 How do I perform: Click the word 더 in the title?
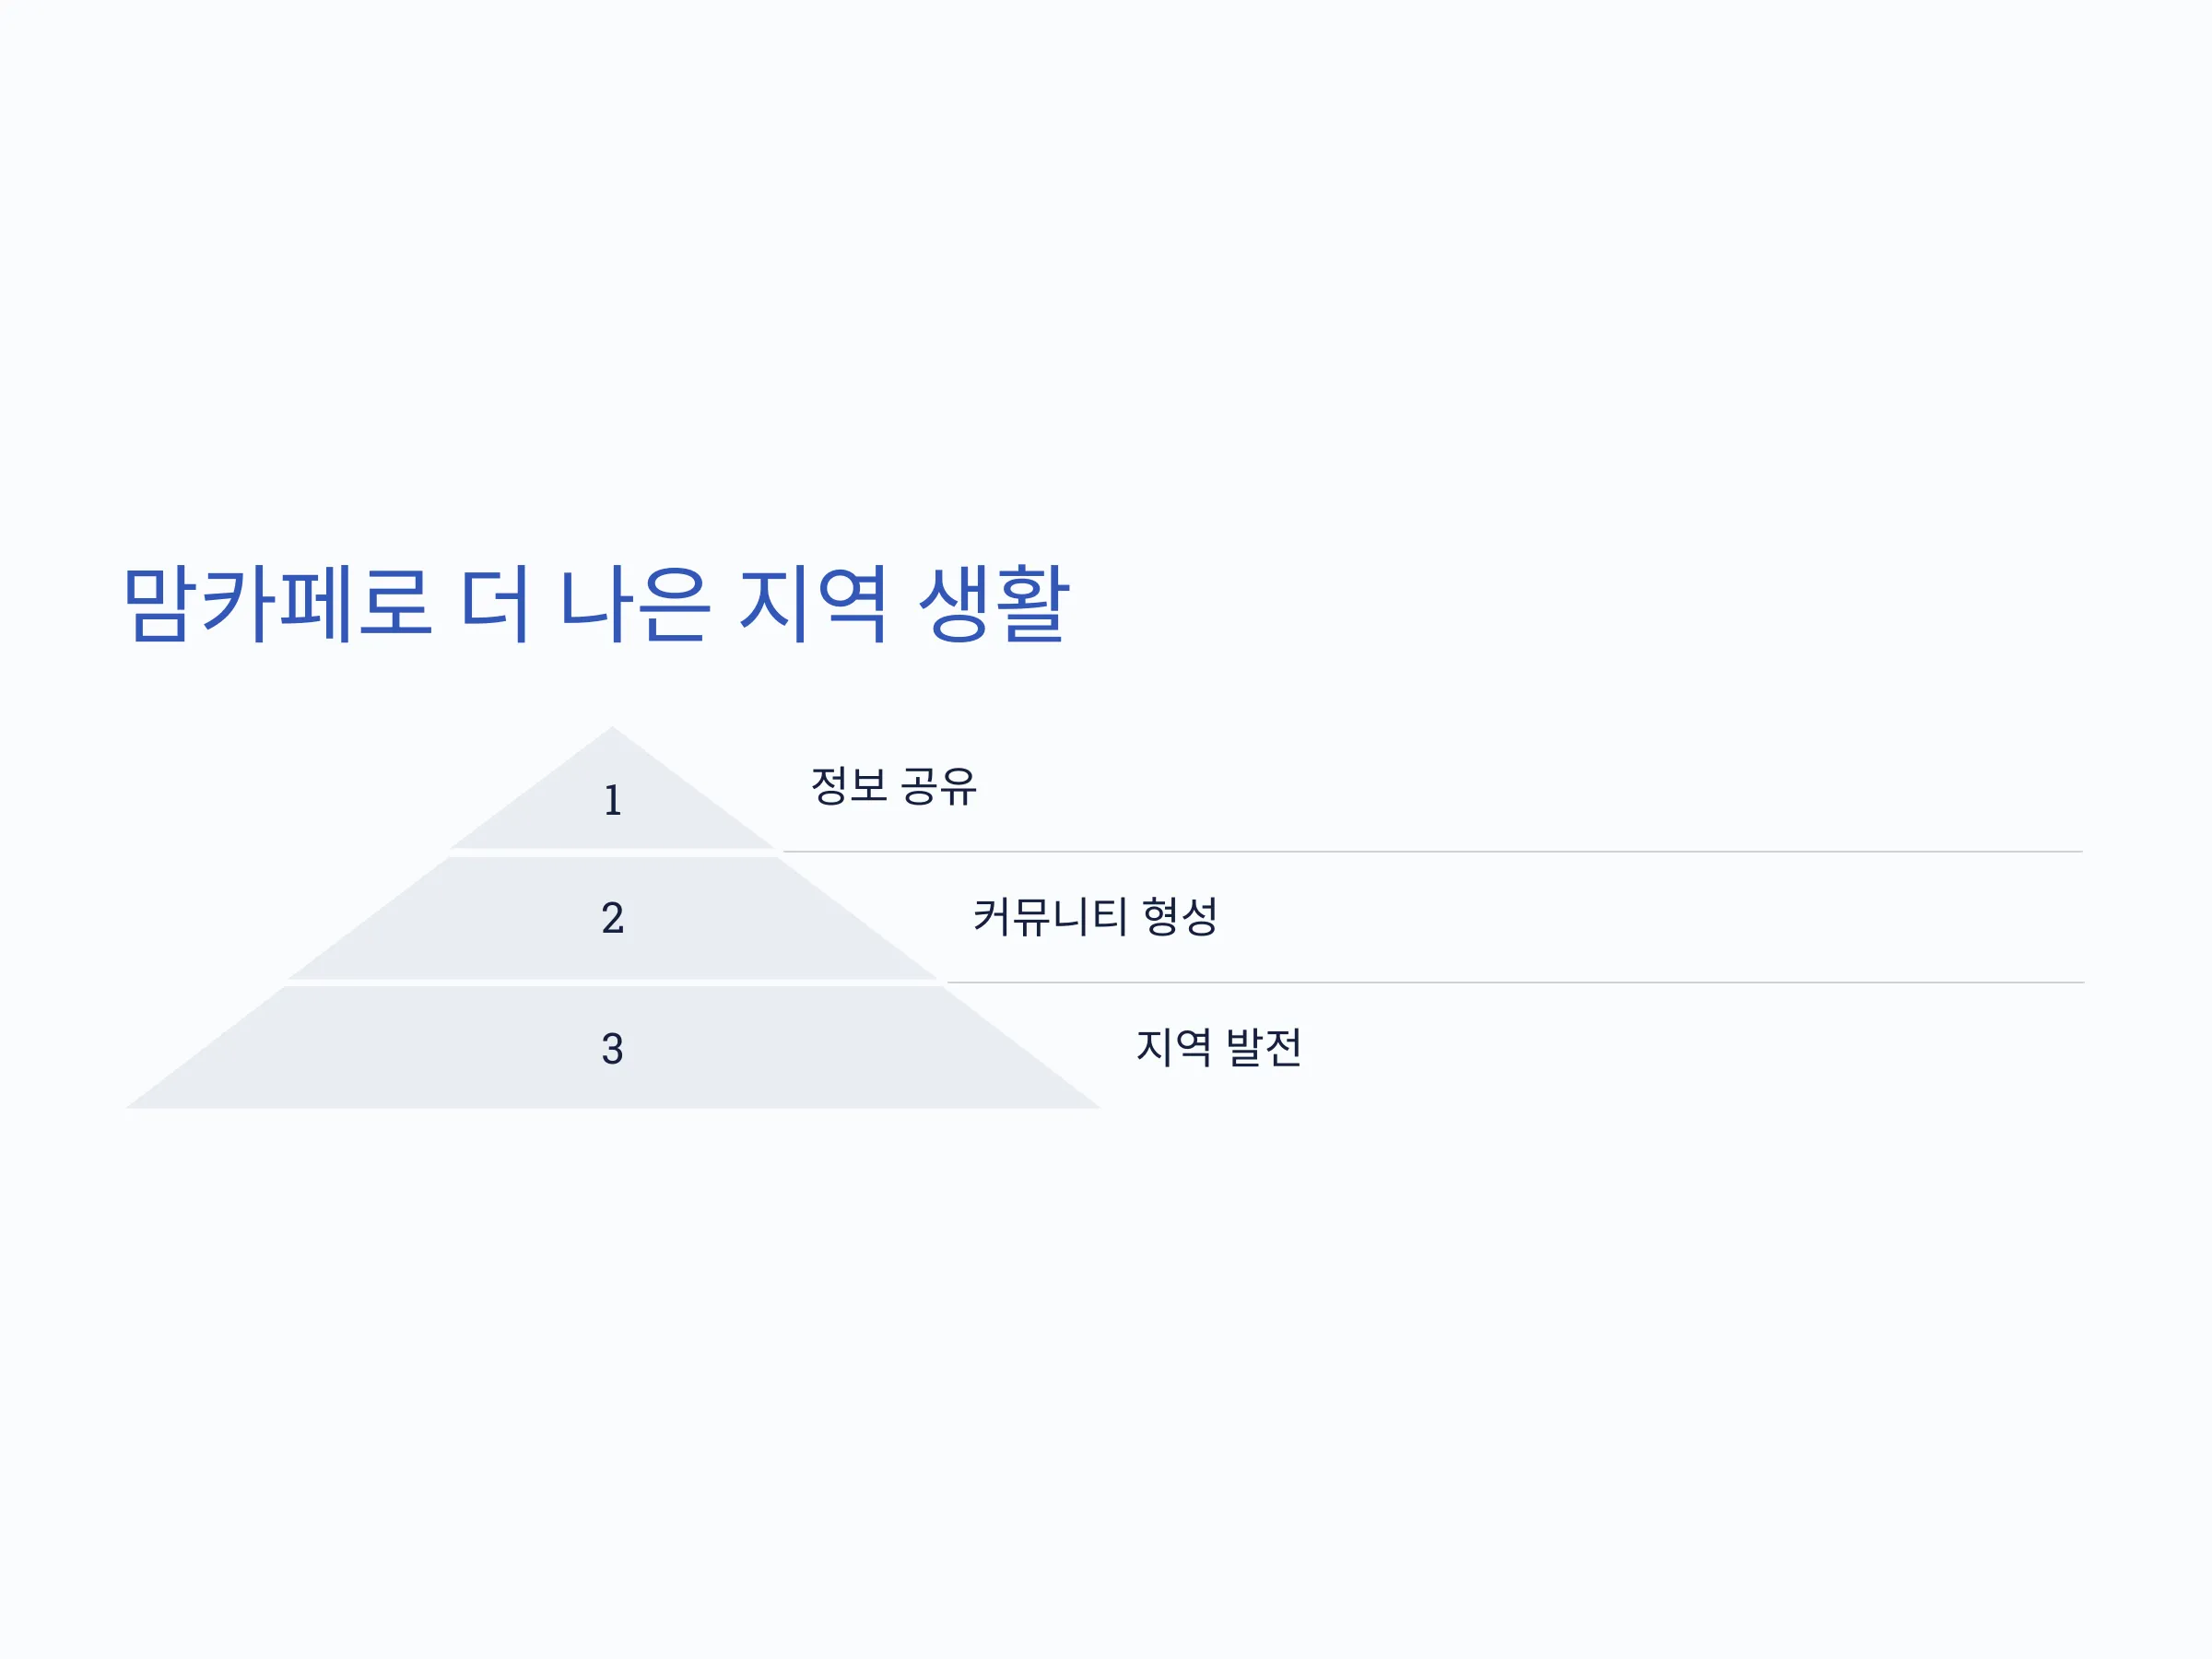pyautogui.click(x=494, y=604)
